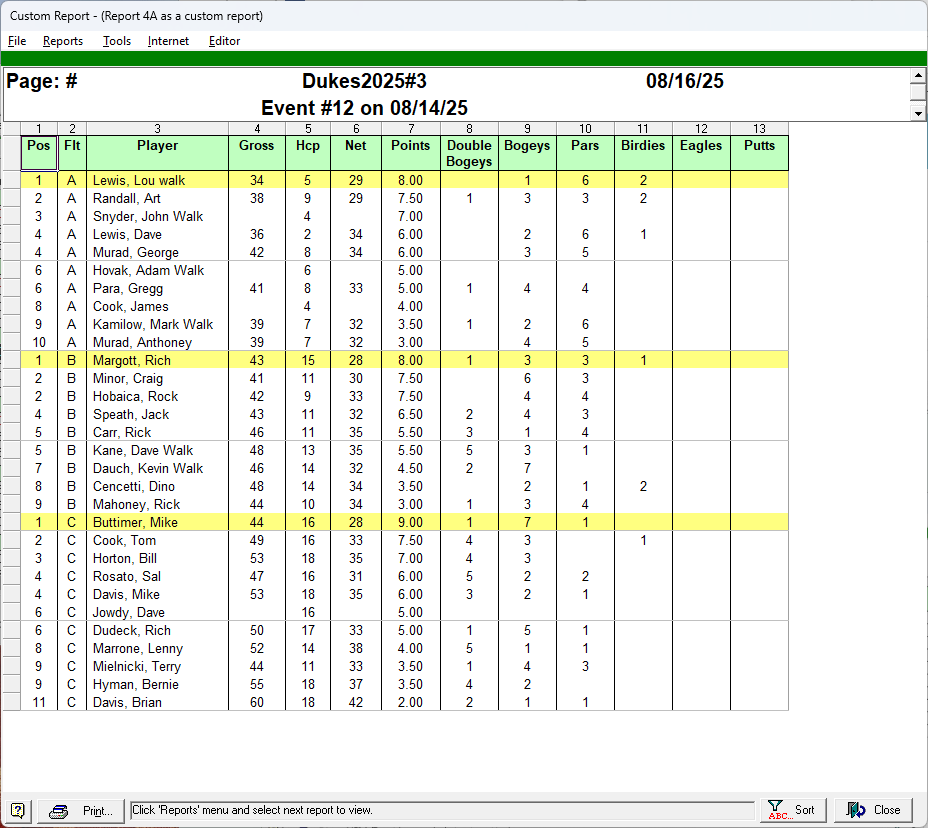The width and height of the screenshot is (928, 828).
Task: Click the Double Bogeys column header
Action: [x=469, y=153]
